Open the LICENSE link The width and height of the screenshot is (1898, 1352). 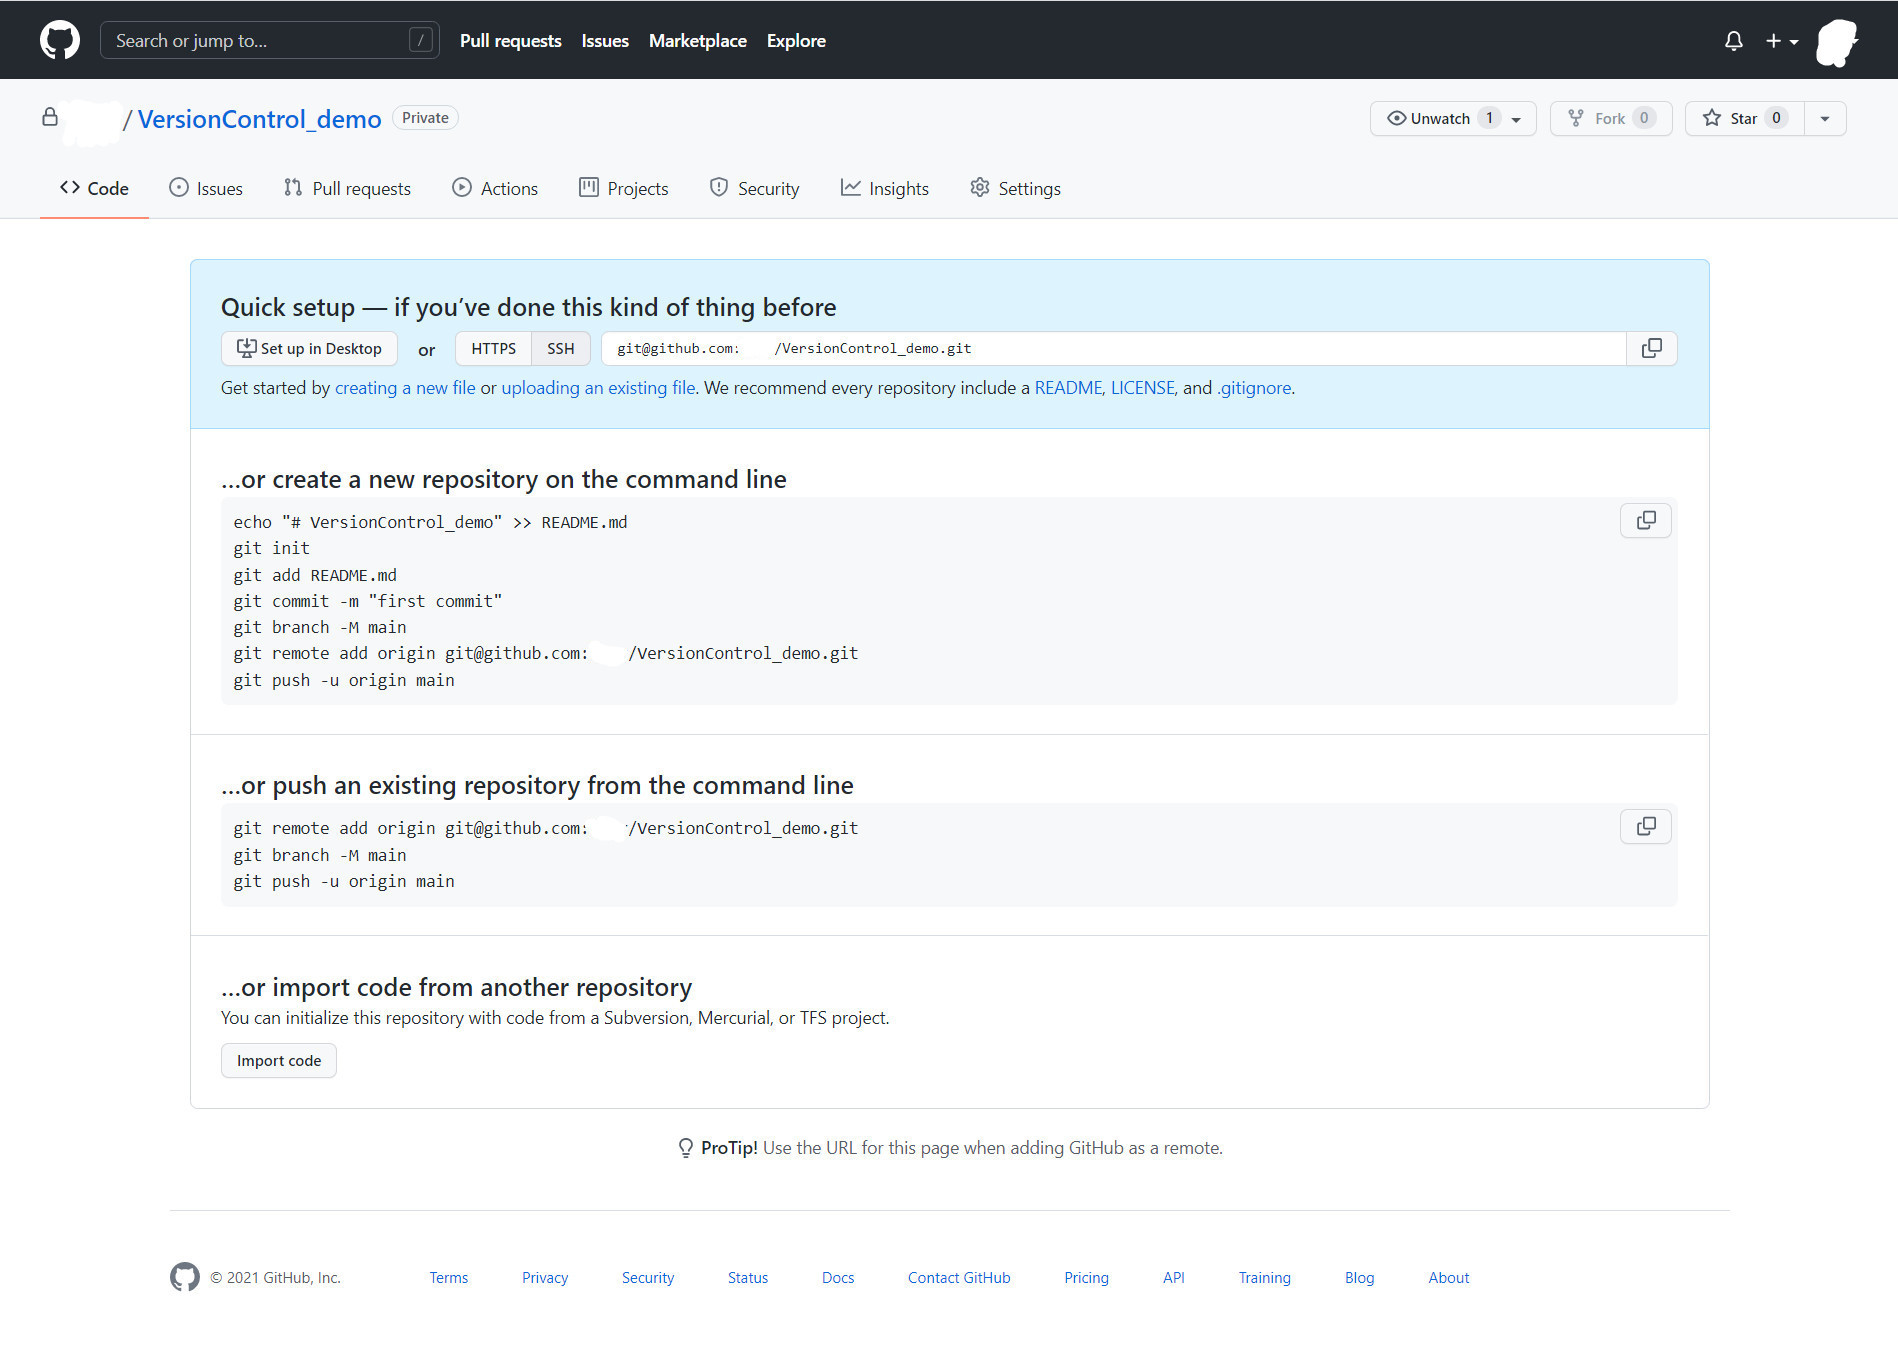tap(1142, 388)
